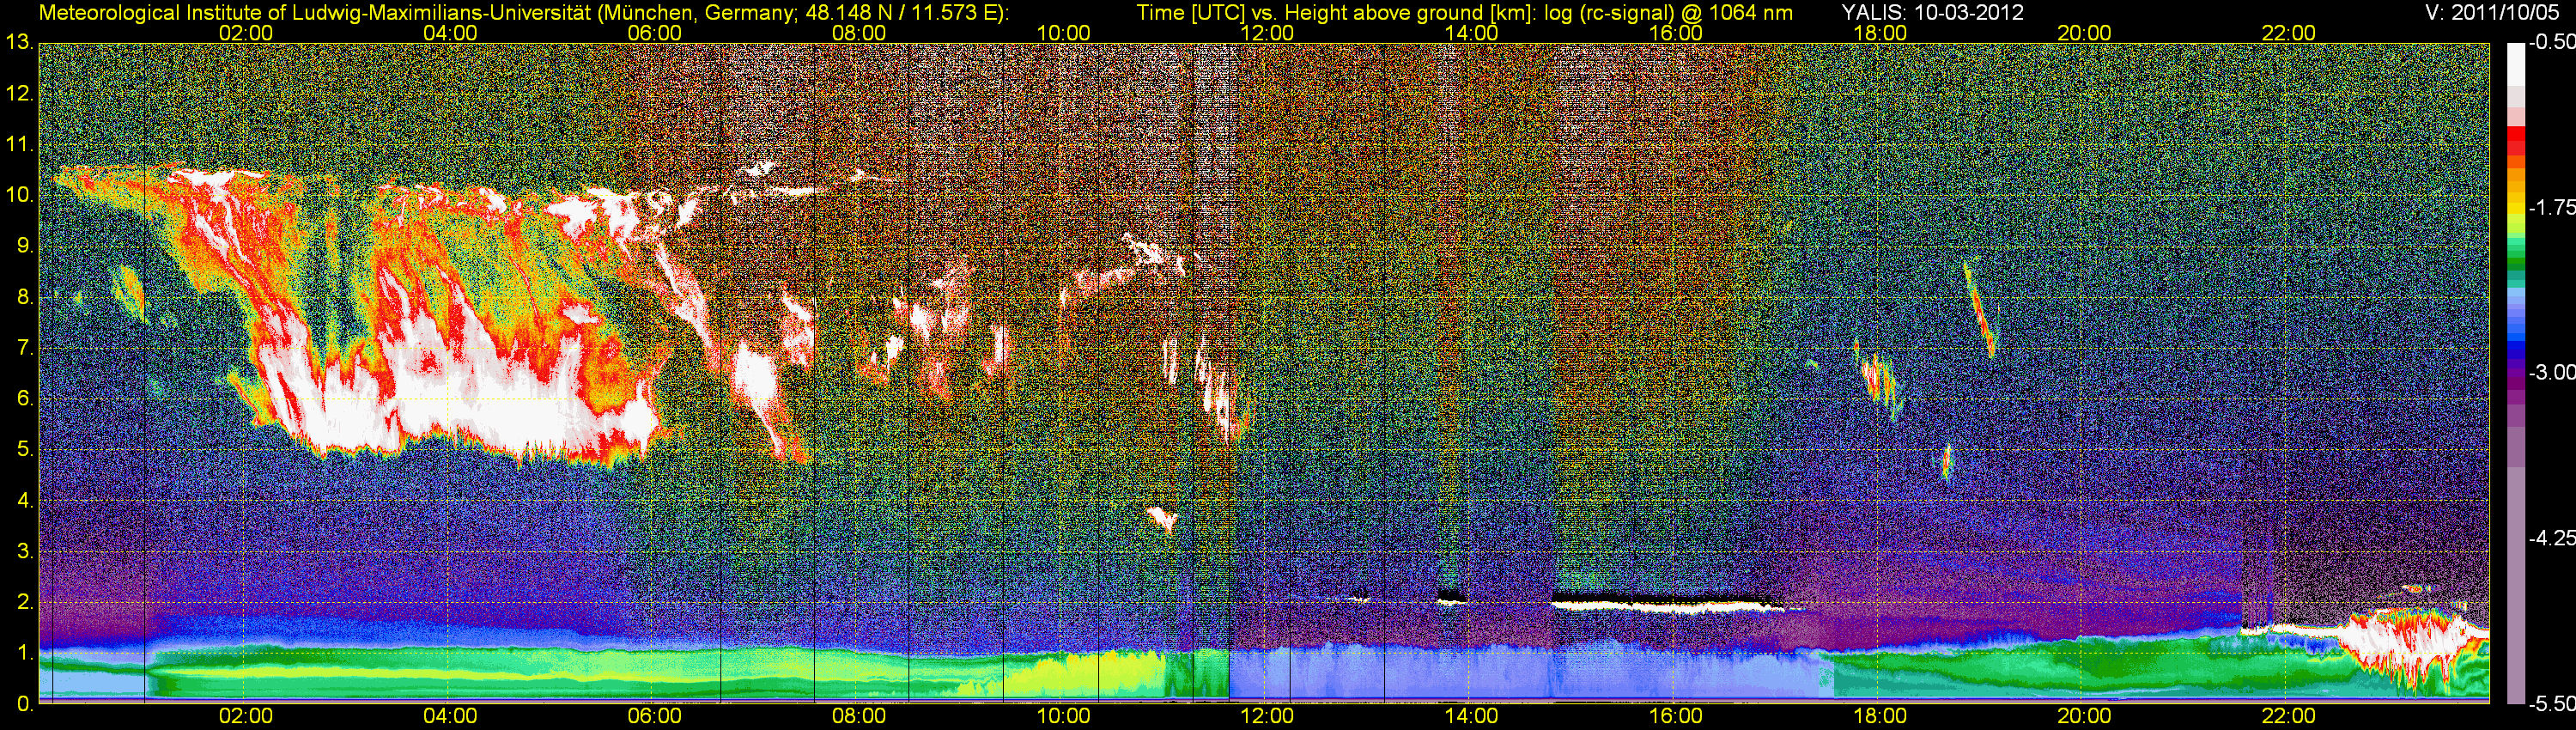
Task: Click the height axis label '10.'
Action: pos(19,195)
